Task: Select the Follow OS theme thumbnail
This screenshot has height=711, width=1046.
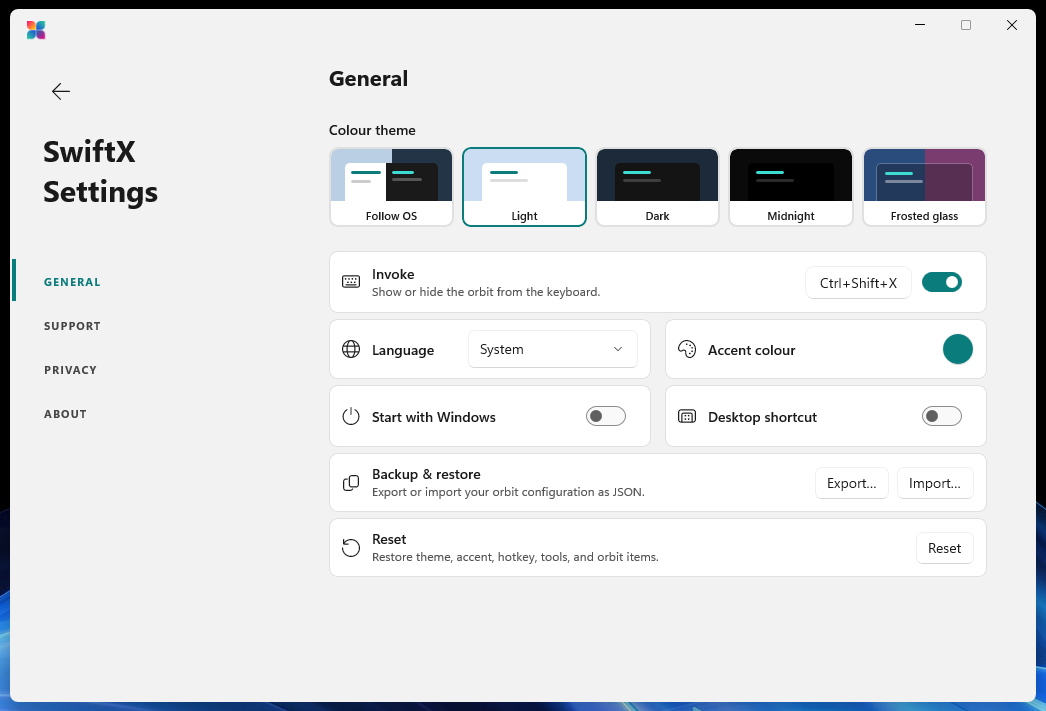Action: pos(391,187)
